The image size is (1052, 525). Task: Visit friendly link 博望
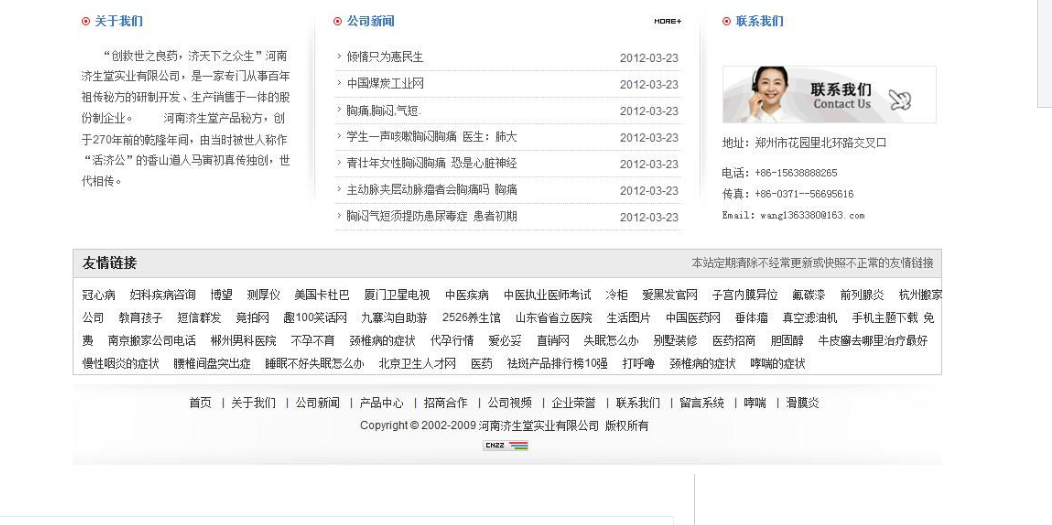[221, 295]
